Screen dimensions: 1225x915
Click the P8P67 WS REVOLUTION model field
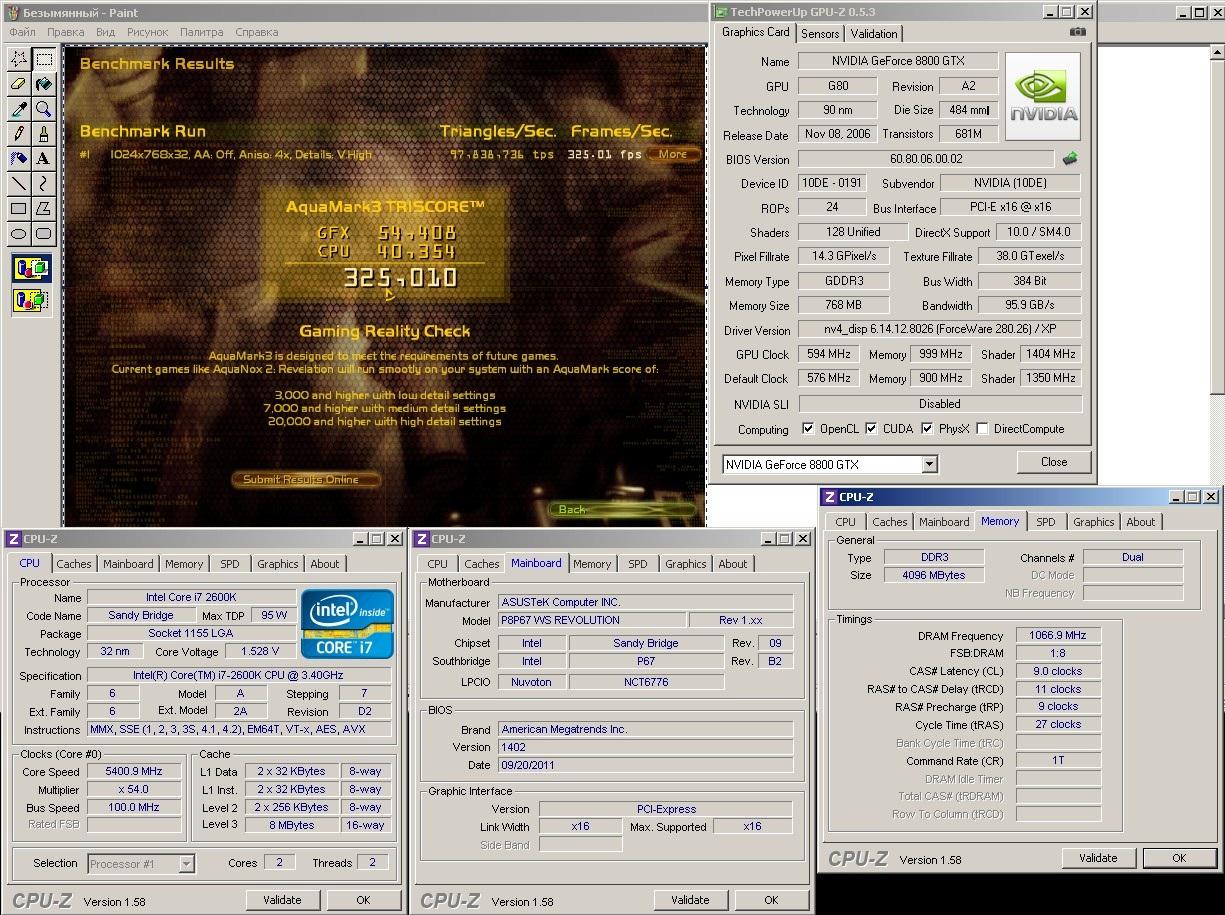pos(592,620)
